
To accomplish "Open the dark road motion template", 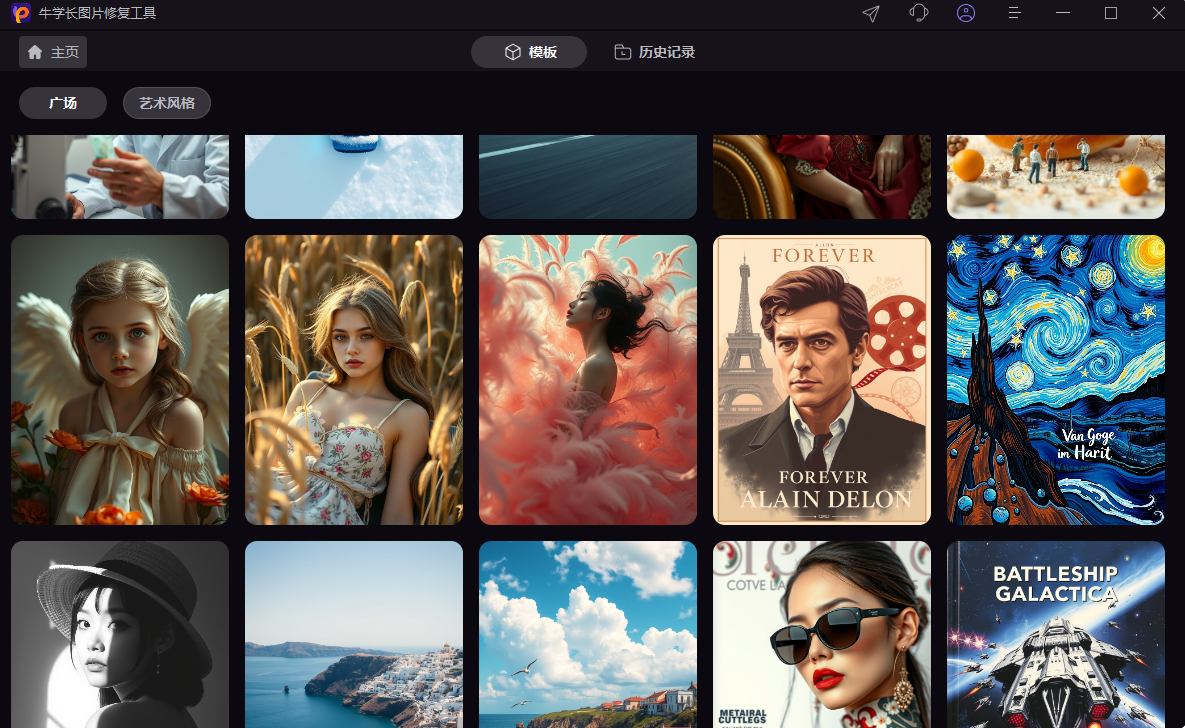I will click(588, 177).
